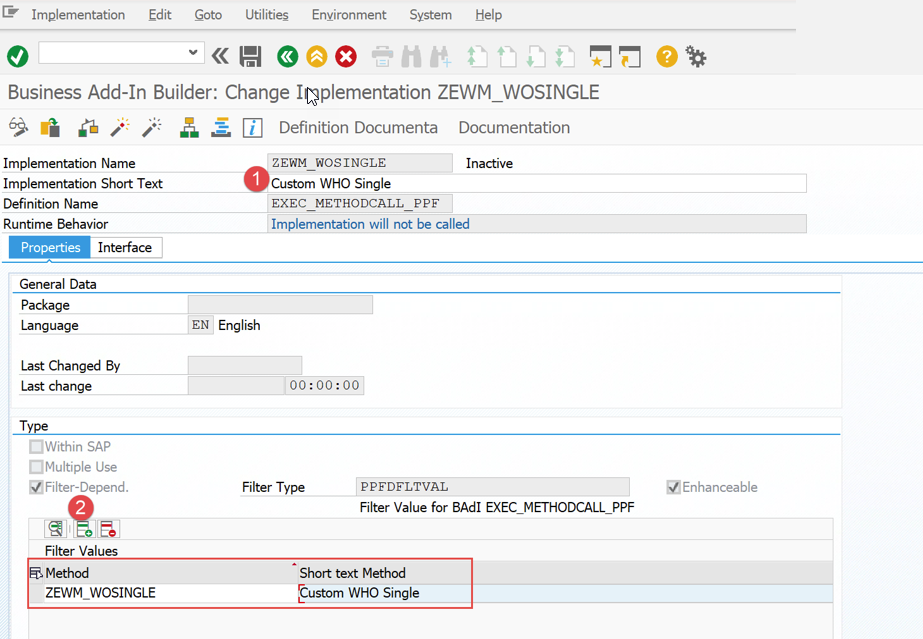The image size is (923, 639).
Task: Toggle Display/Change glasses-pencil icon
Action: coord(18,127)
